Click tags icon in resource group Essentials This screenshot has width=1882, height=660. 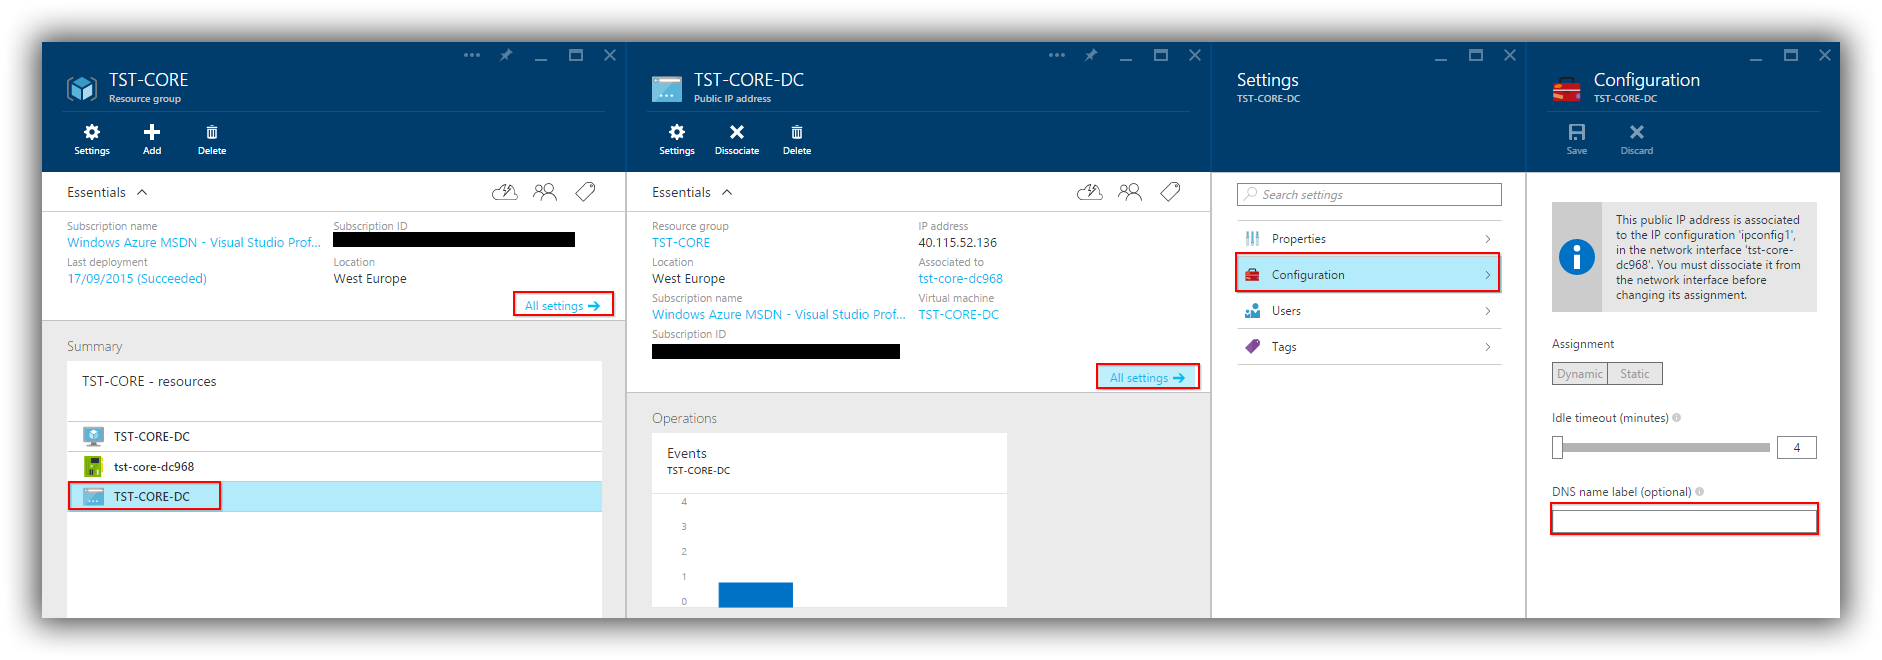pos(586,192)
